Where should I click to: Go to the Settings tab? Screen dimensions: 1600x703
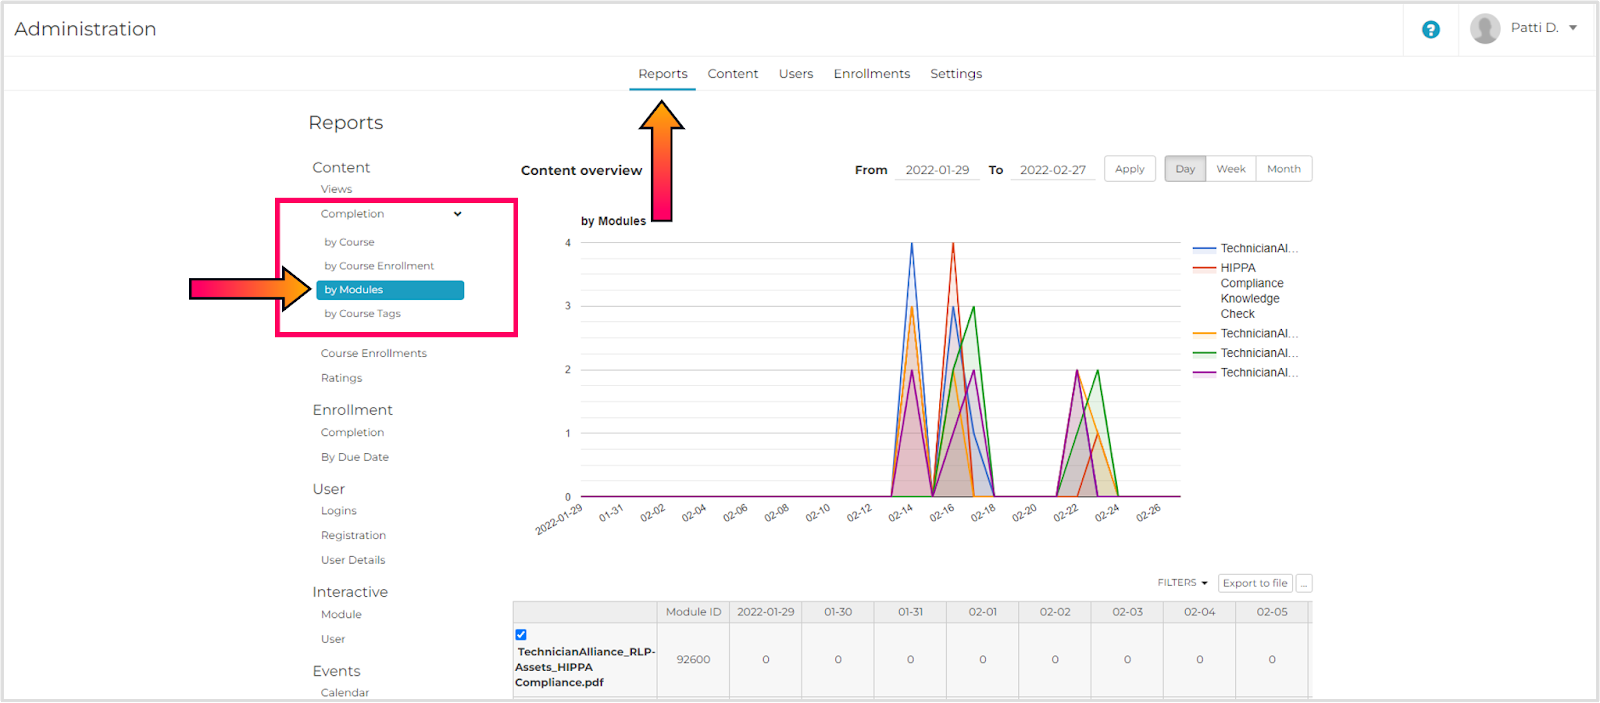click(x=956, y=74)
